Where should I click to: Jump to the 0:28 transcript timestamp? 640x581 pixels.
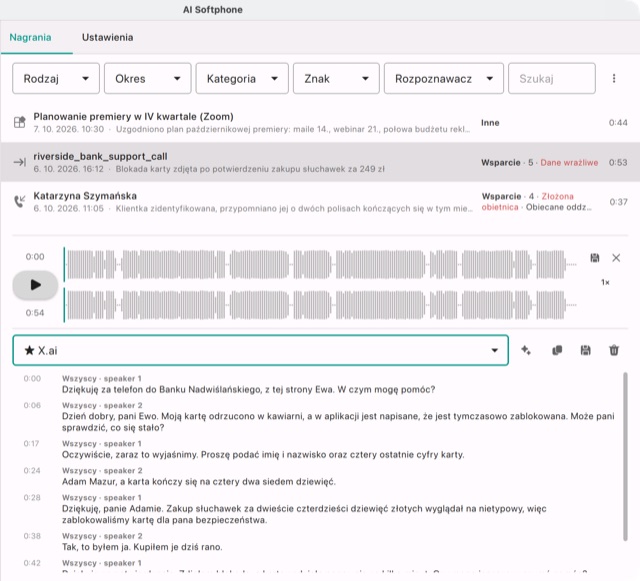pos(32,497)
